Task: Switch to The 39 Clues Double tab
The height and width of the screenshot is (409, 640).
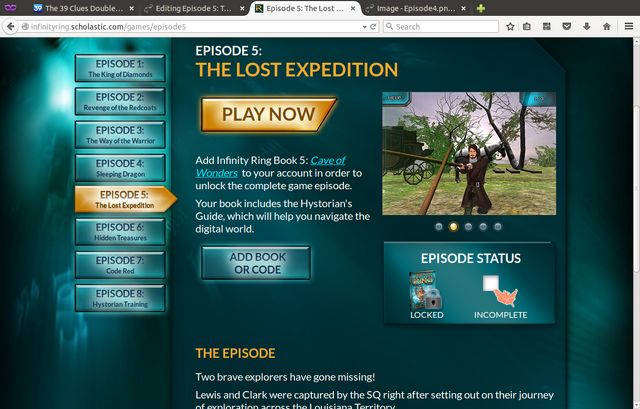Action: click(84, 8)
